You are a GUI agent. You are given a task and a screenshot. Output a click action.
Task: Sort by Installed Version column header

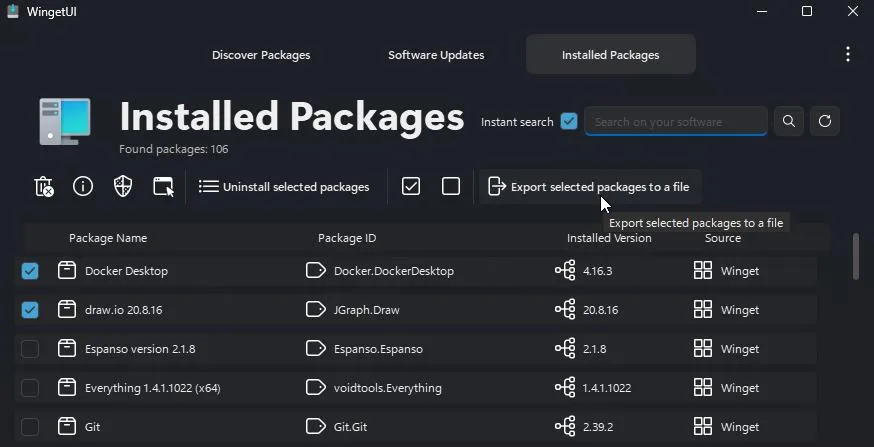coord(609,238)
